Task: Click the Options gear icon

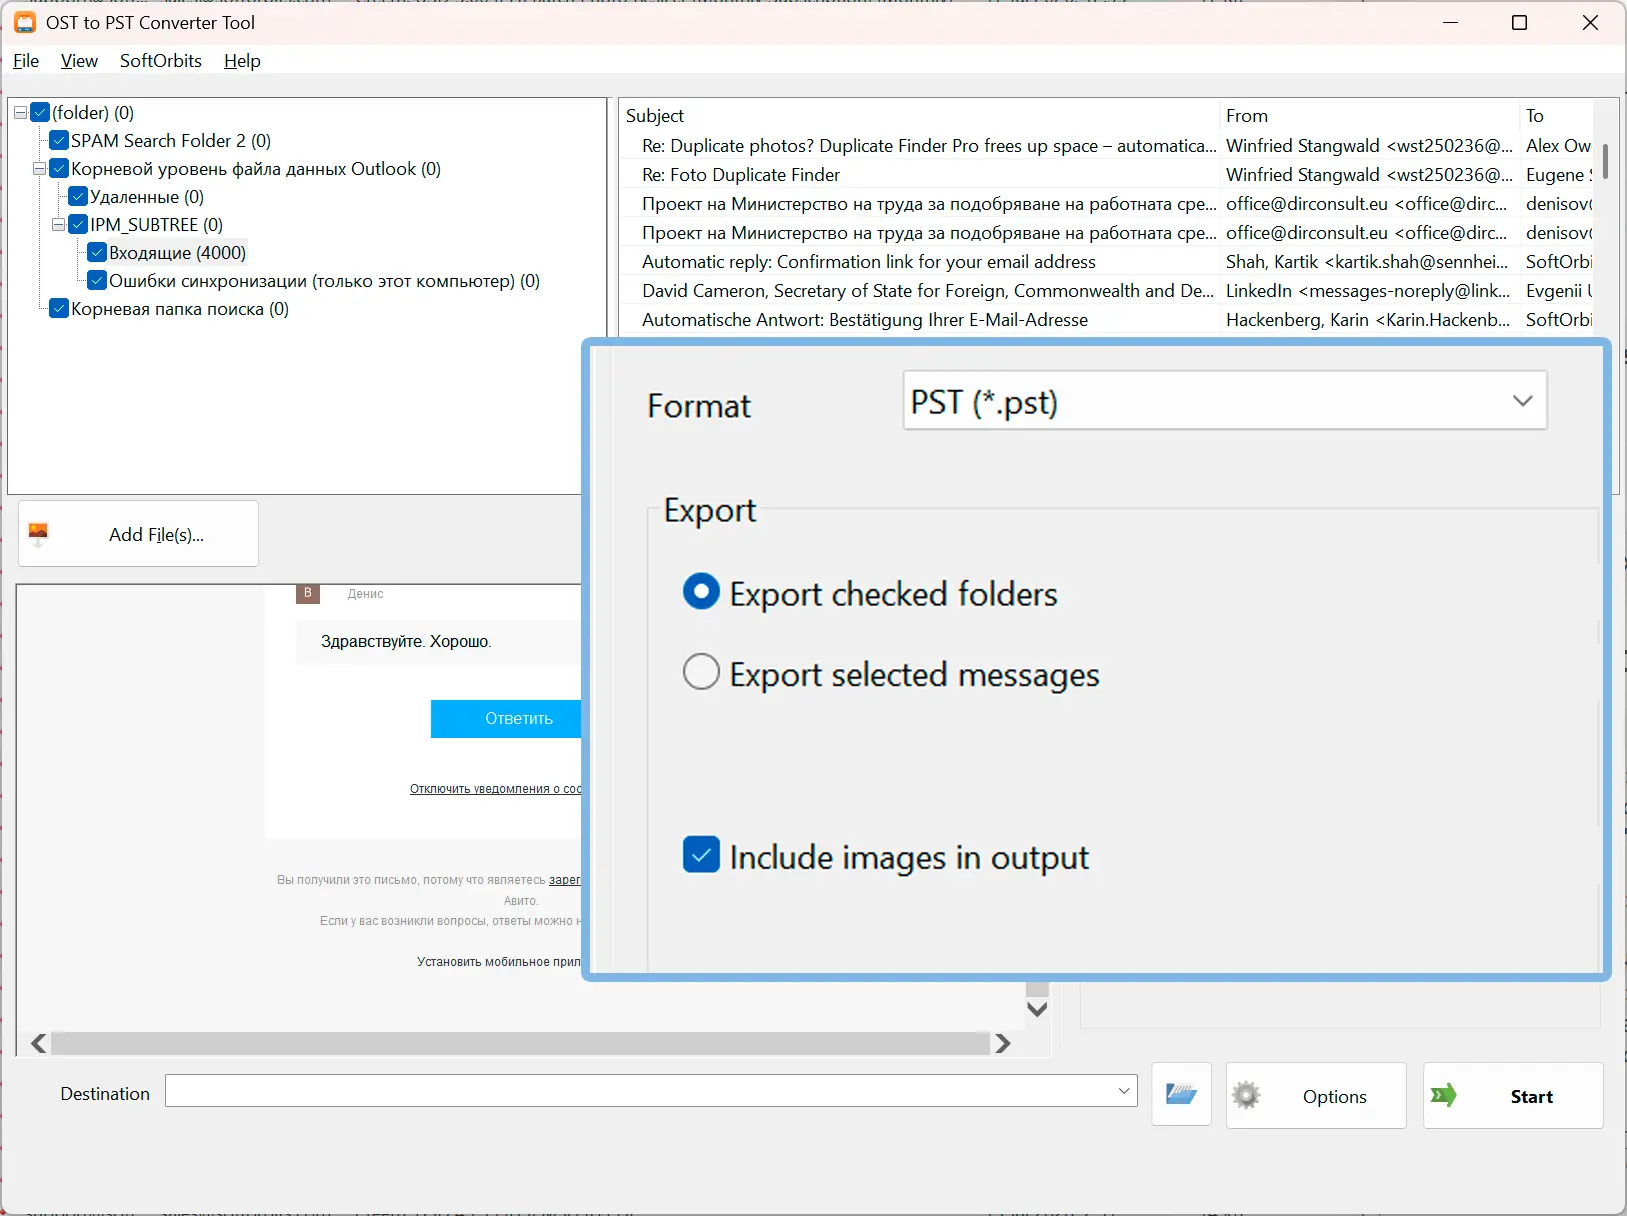Action: pos(1246,1095)
